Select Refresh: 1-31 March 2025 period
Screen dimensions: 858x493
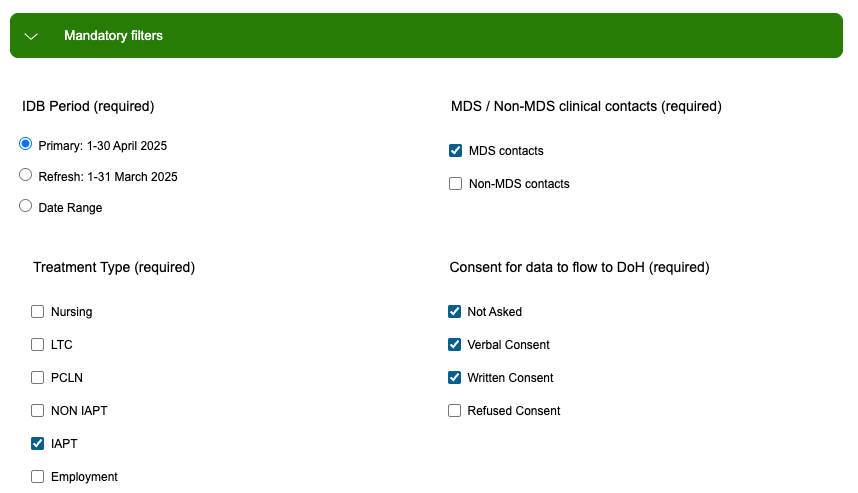26,175
